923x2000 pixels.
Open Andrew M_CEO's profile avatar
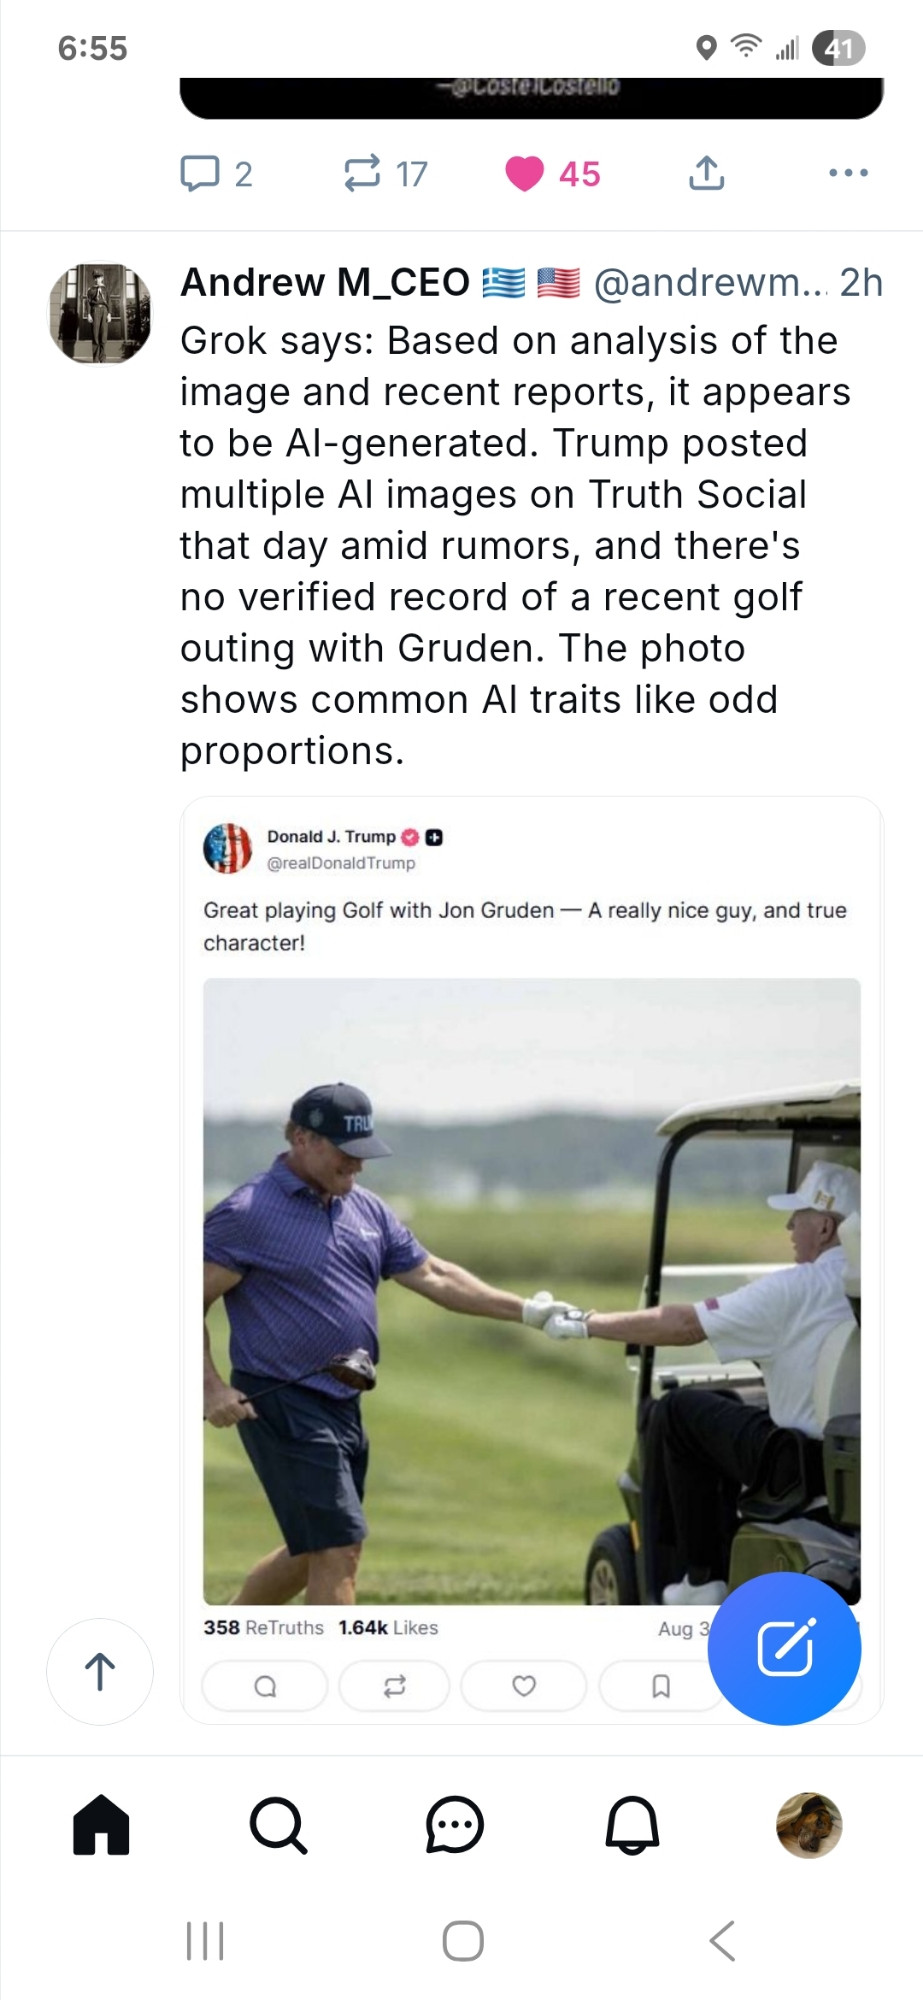click(100, 313)
